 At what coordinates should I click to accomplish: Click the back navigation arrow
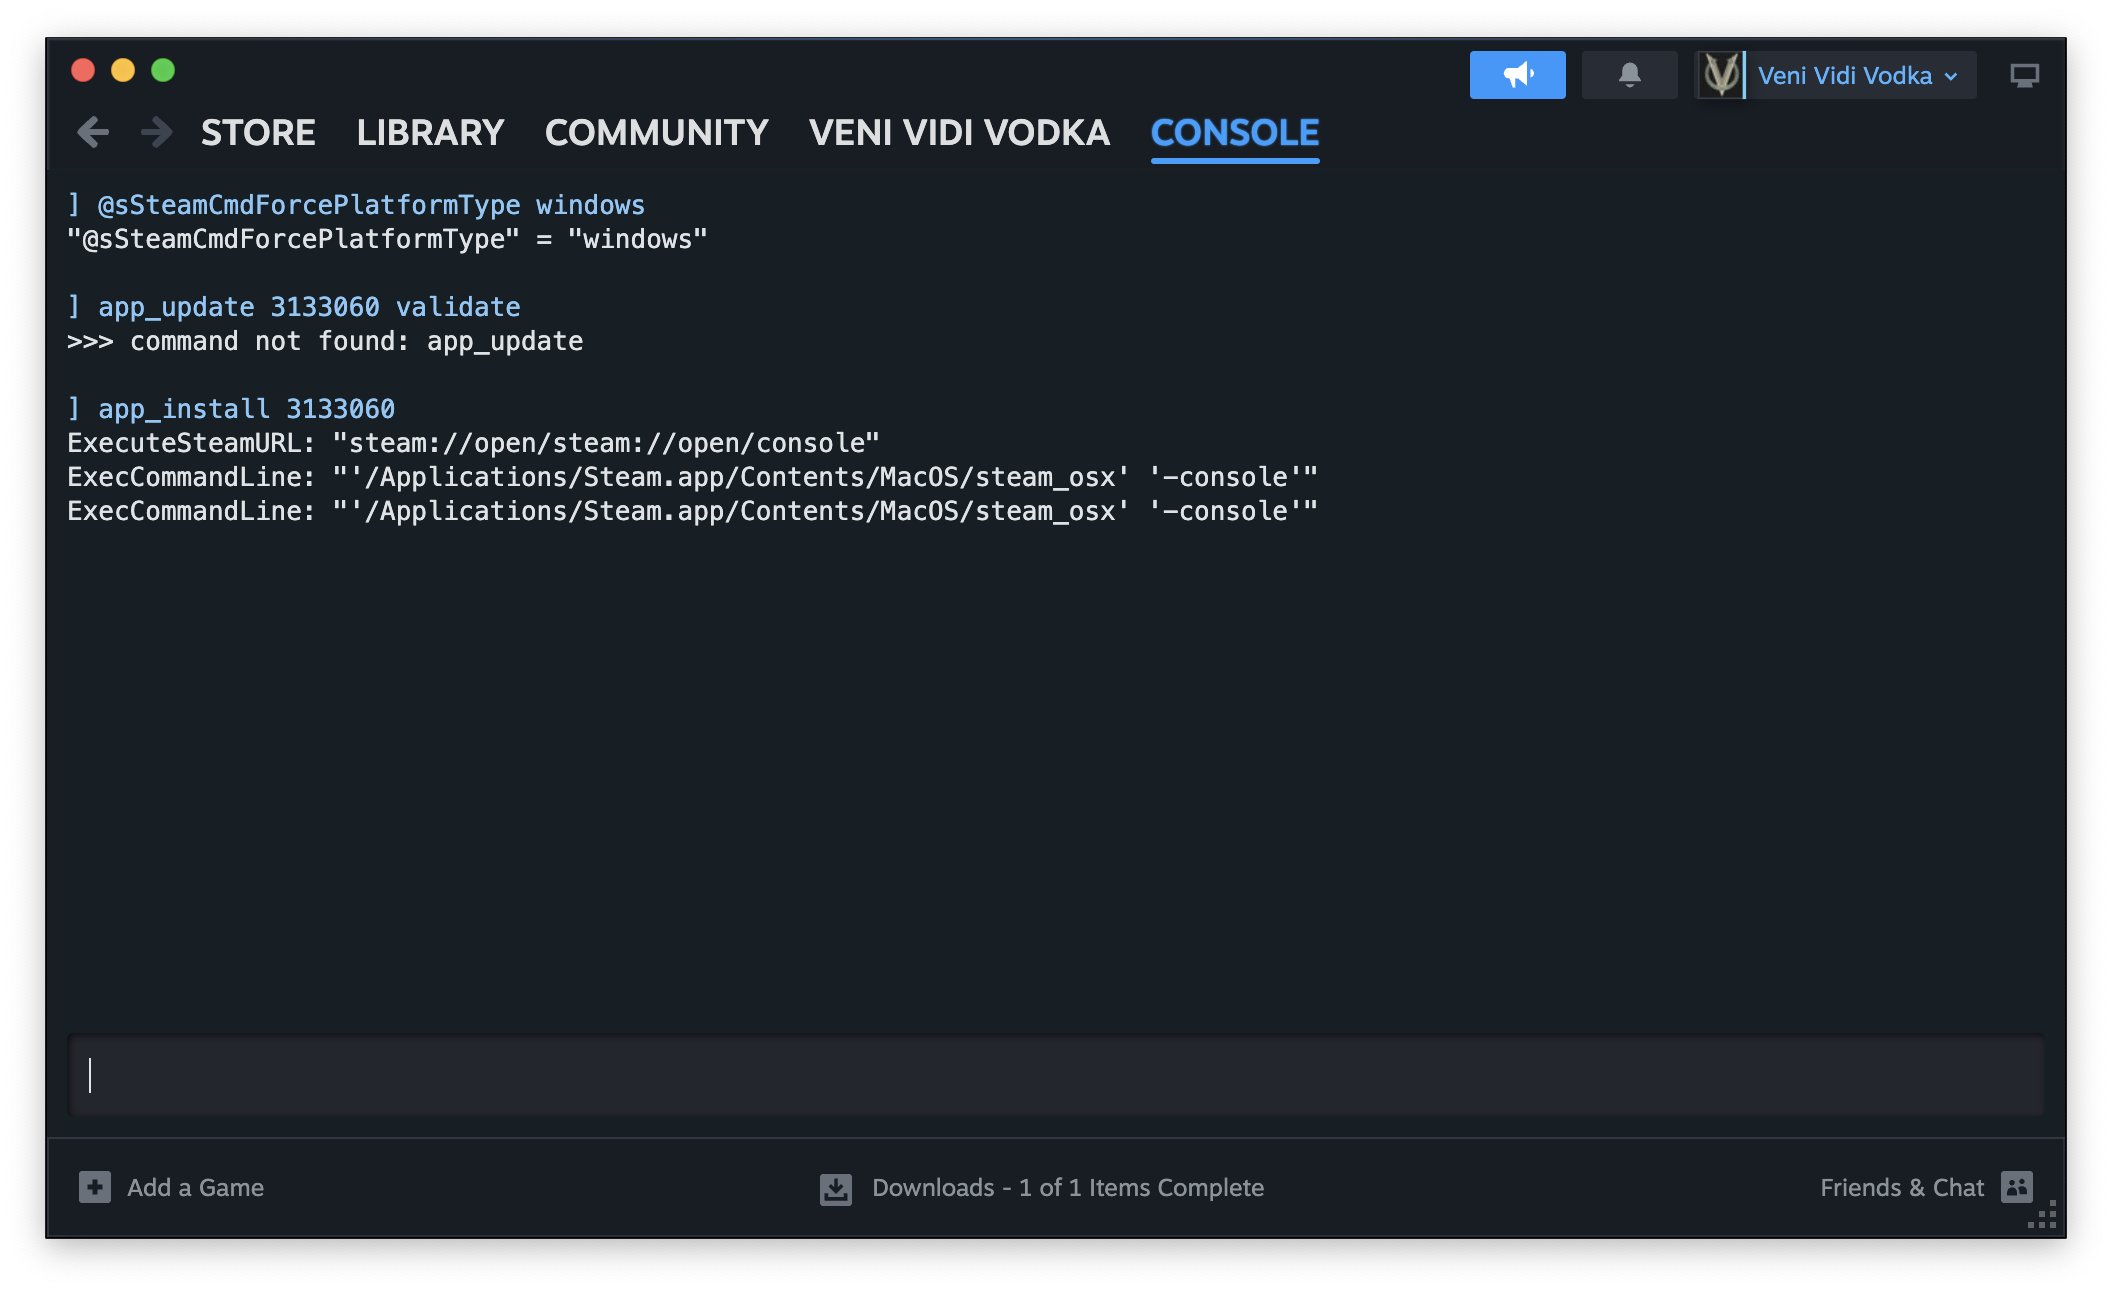tap(93, 132)
